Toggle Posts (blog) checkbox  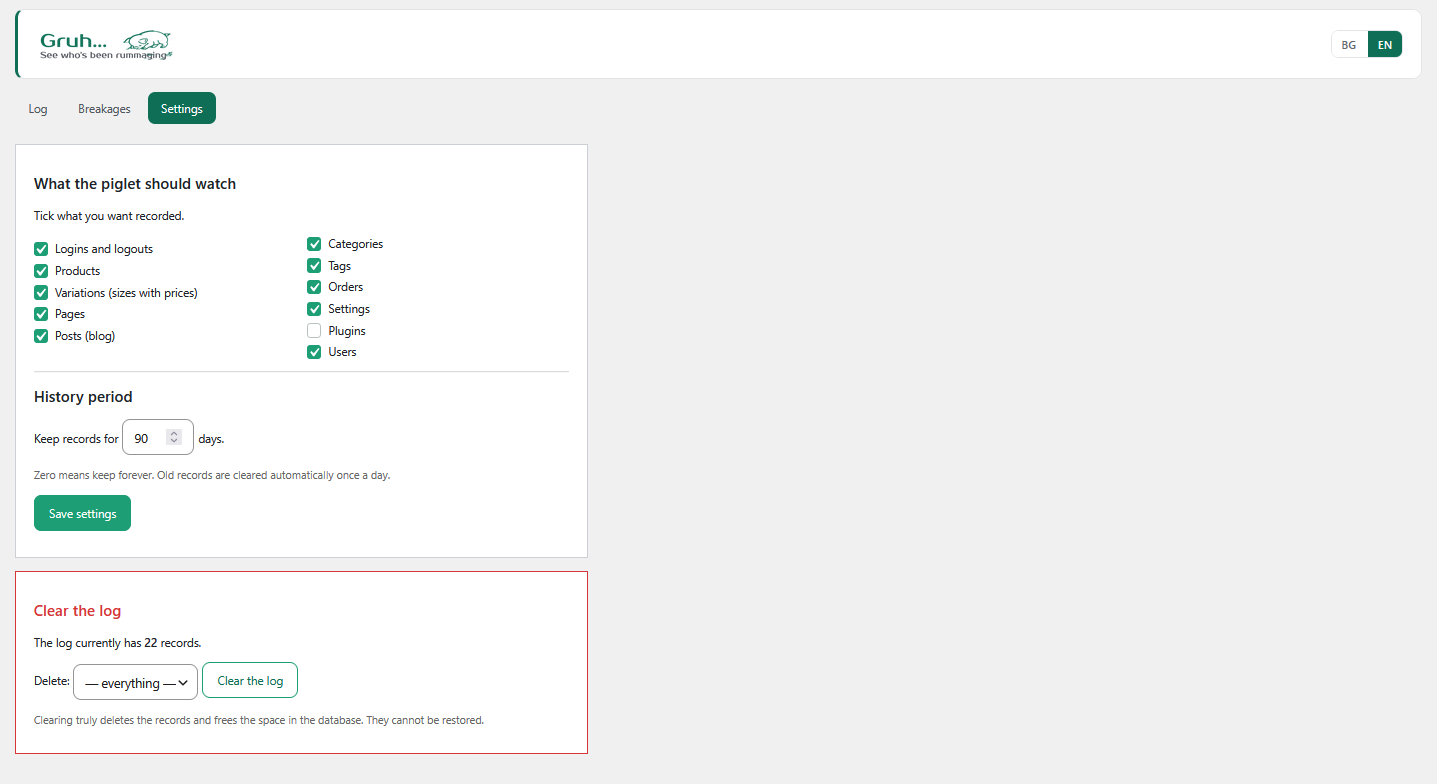41,336
